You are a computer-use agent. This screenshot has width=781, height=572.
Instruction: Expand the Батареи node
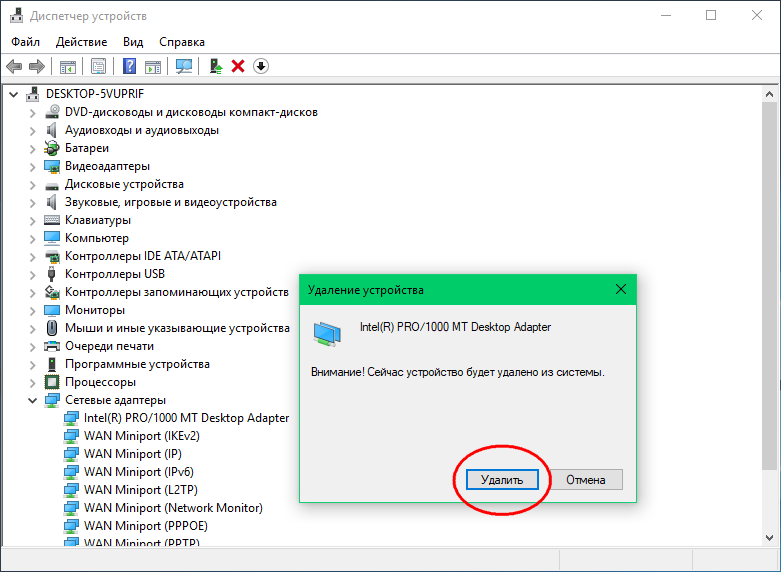pos(32,149)
